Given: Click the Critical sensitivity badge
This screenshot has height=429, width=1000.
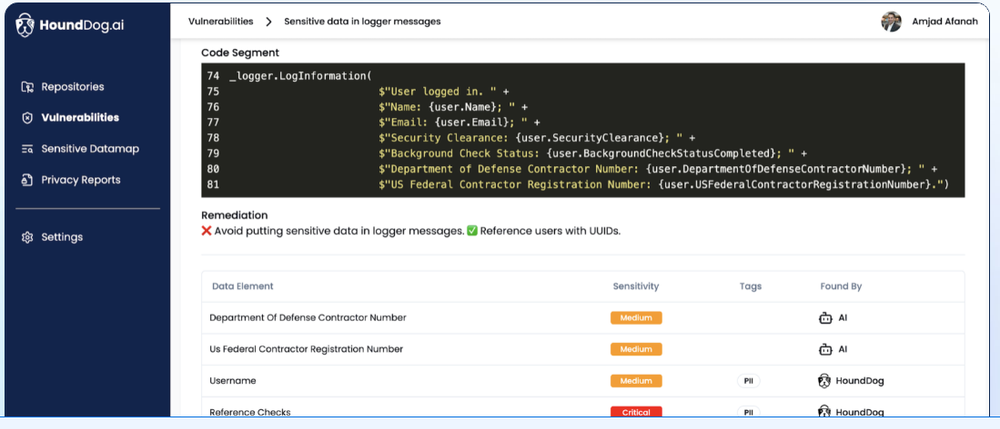Looking at the screenshot, I should coord(636,412).
